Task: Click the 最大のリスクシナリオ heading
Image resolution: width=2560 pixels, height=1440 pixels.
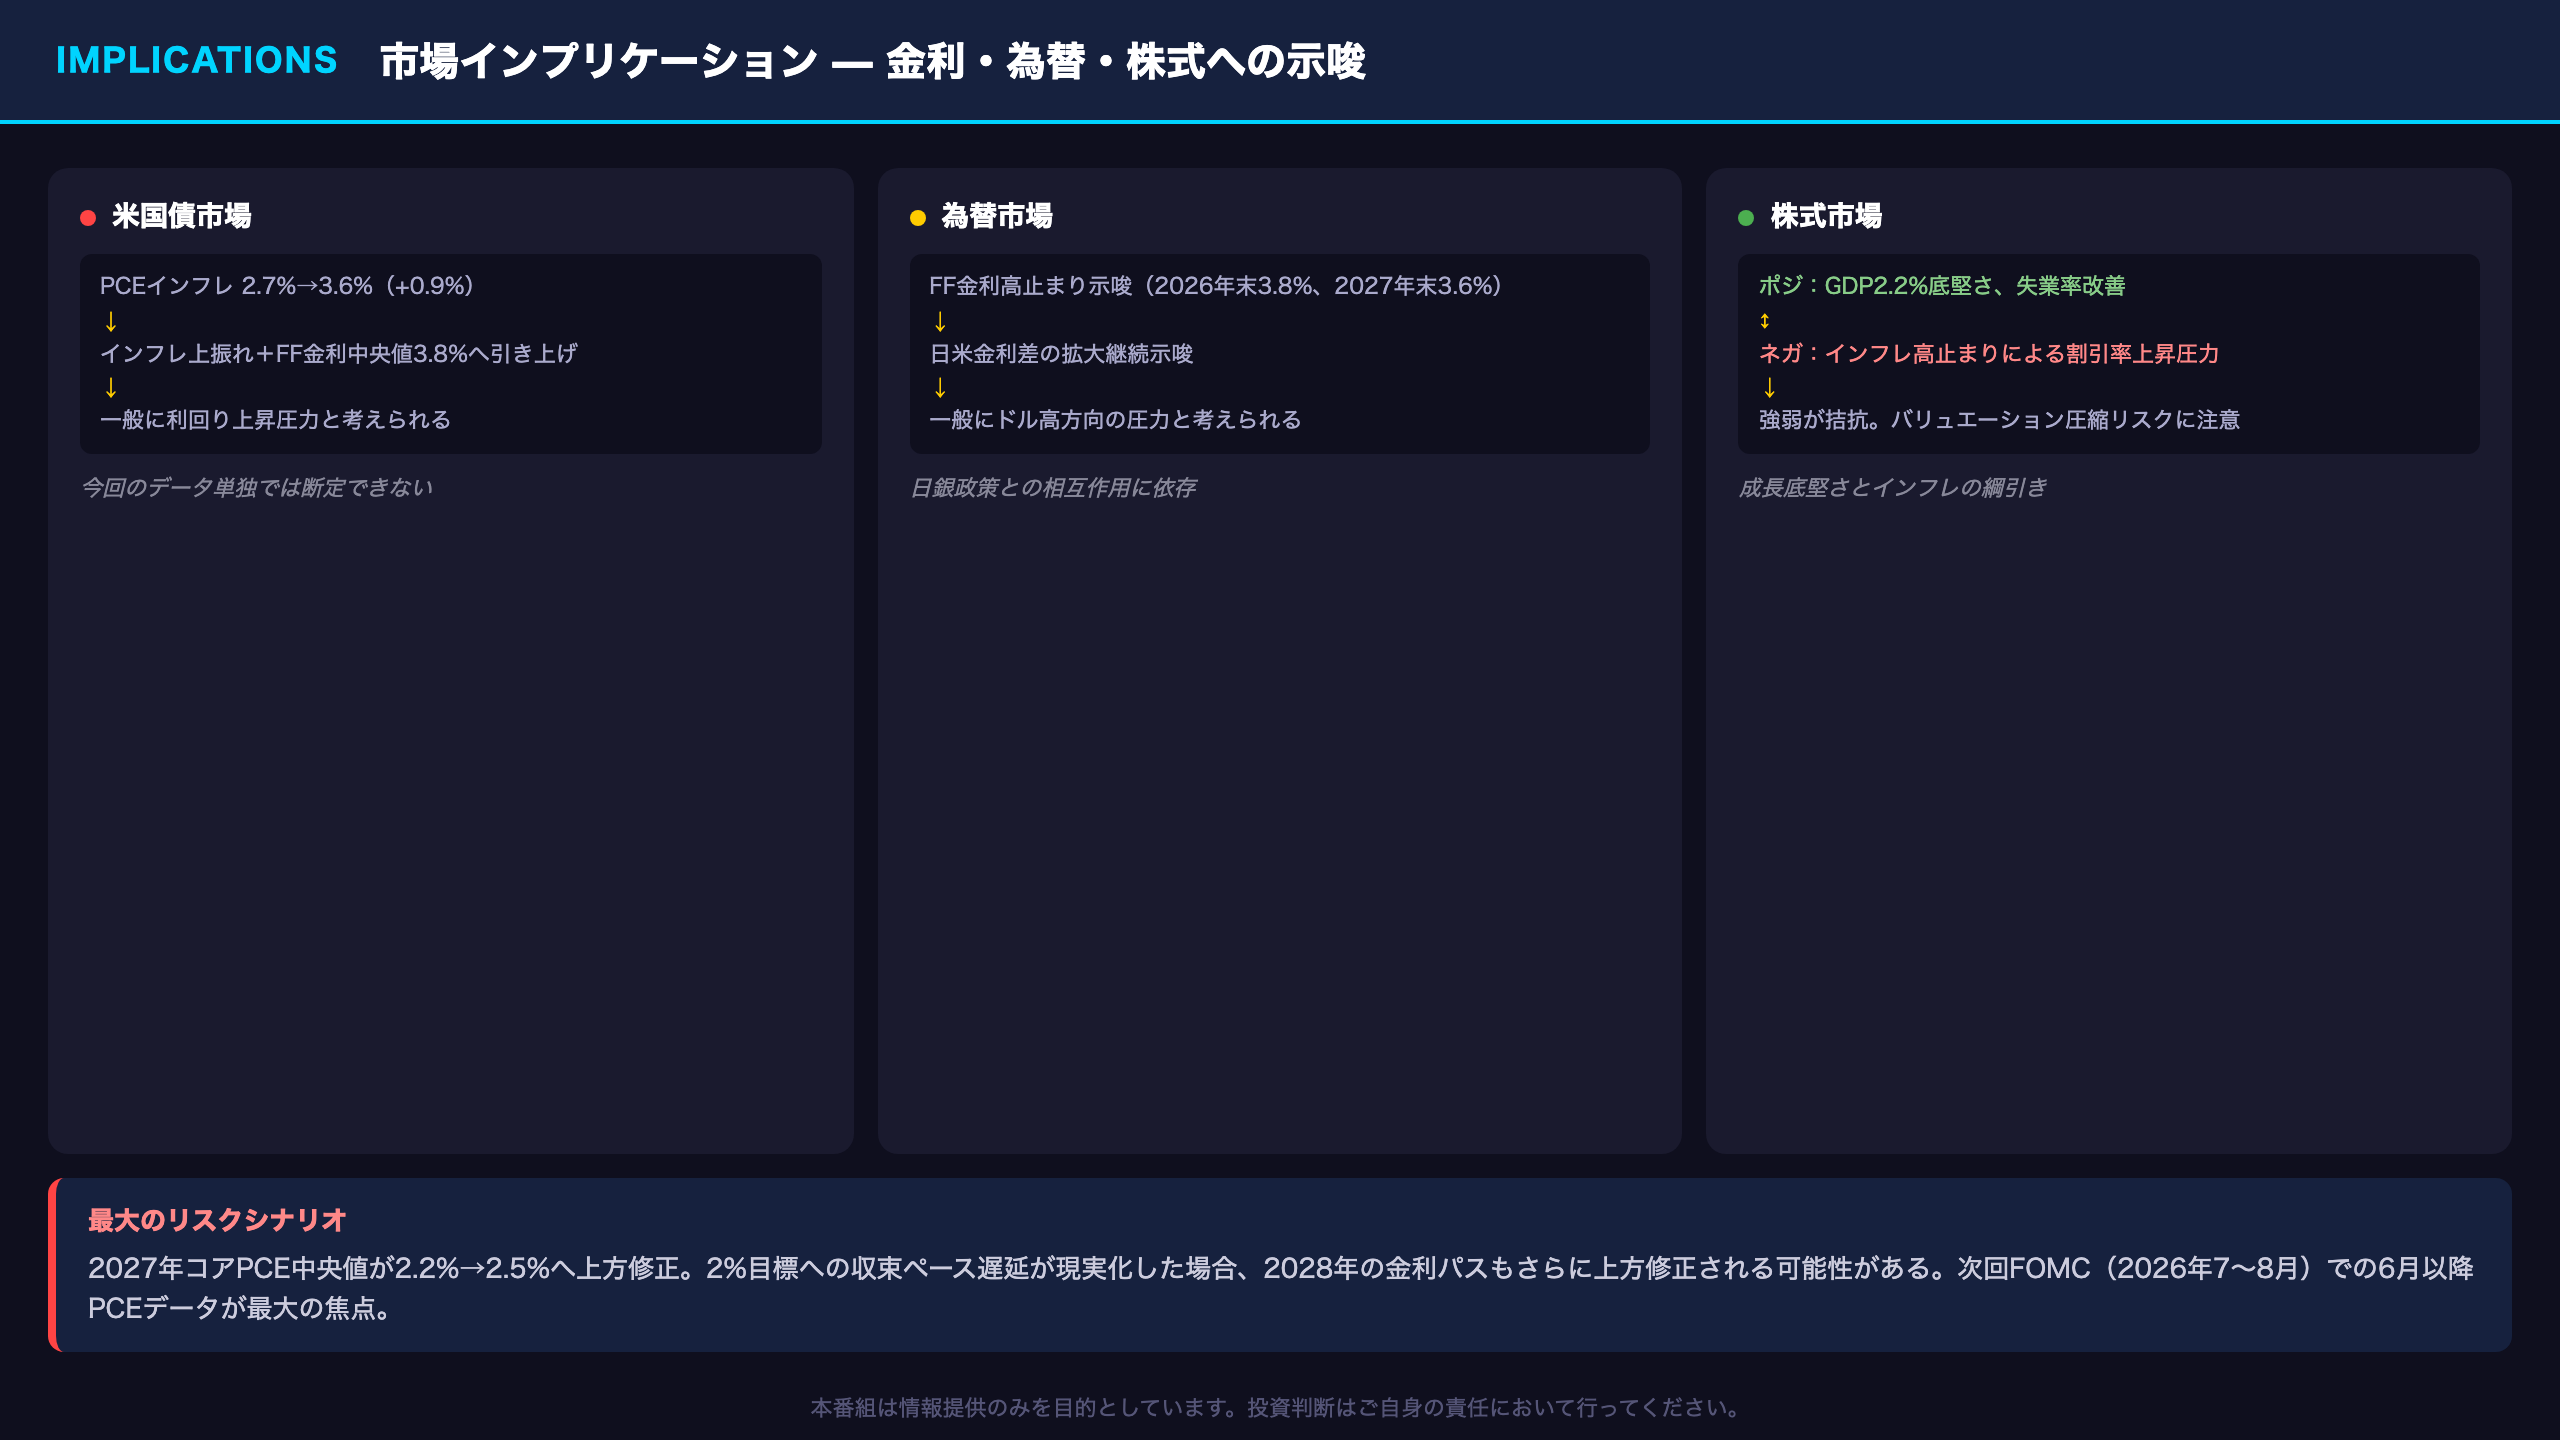Action: (217, 1220)
